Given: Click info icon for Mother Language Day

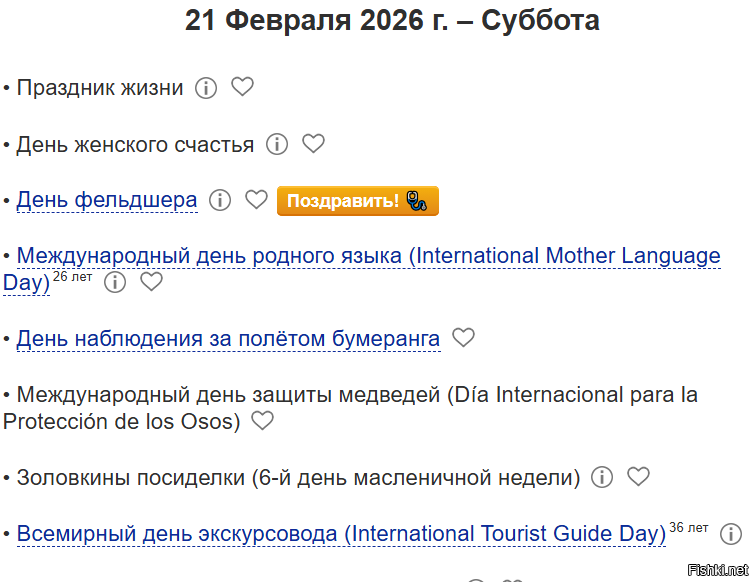Looking at the screenshot, I should (x=116, y=282).
